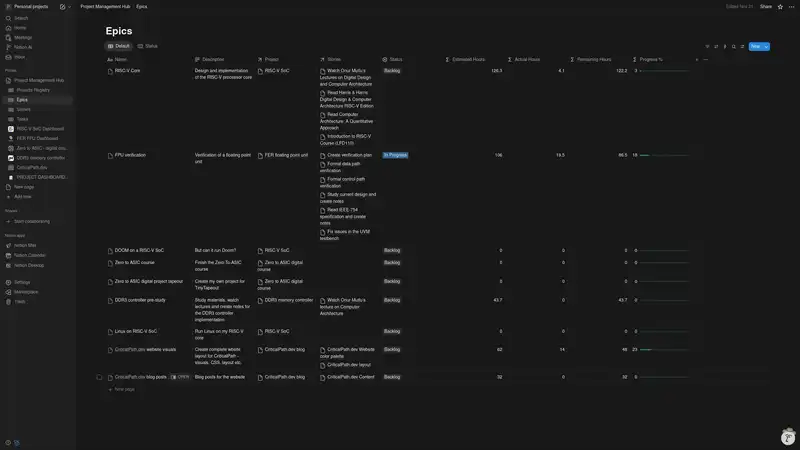This screenshot has height=450, width=800.
Task: Favorite this page with the star icon
Action: (x=780, y=7)
